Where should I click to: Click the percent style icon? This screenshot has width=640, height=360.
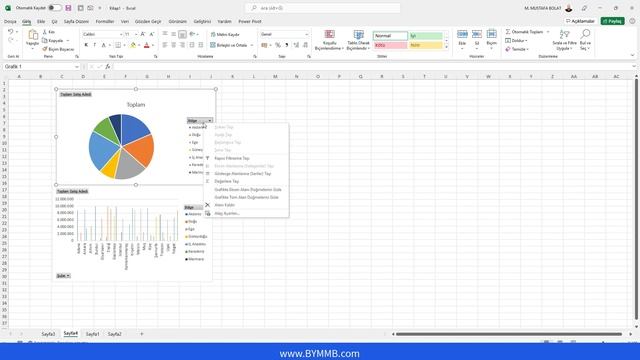(278, 45)
